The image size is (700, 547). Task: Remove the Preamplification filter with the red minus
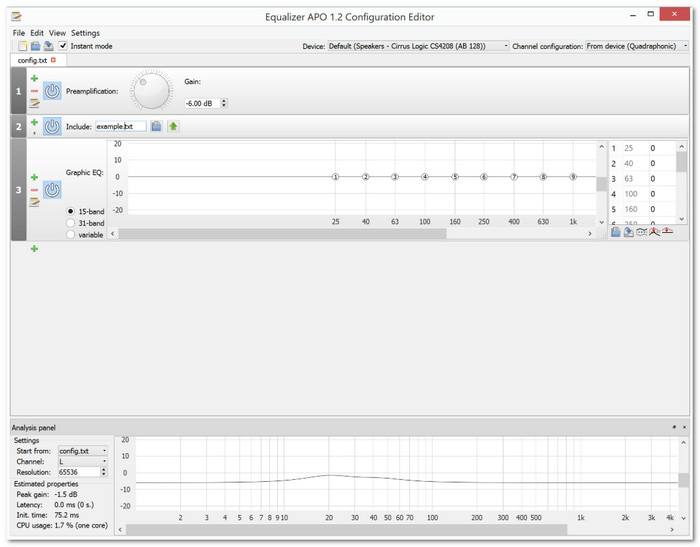point(34,91)
